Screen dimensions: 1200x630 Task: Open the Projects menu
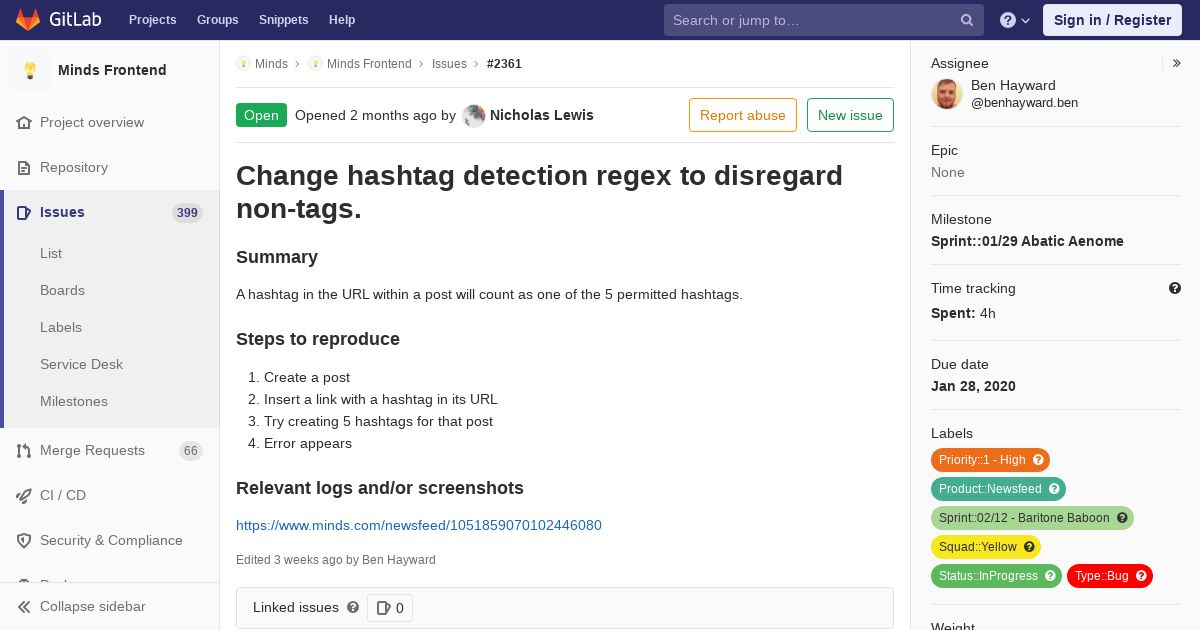point(153,20)
